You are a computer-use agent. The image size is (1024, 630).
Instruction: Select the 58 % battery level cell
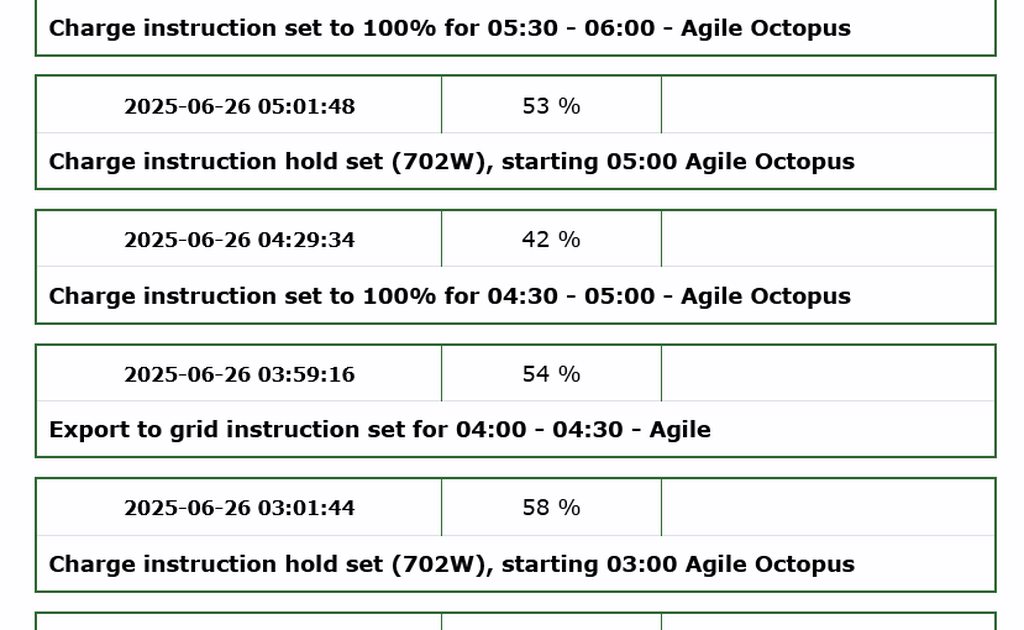coord(551,508)
